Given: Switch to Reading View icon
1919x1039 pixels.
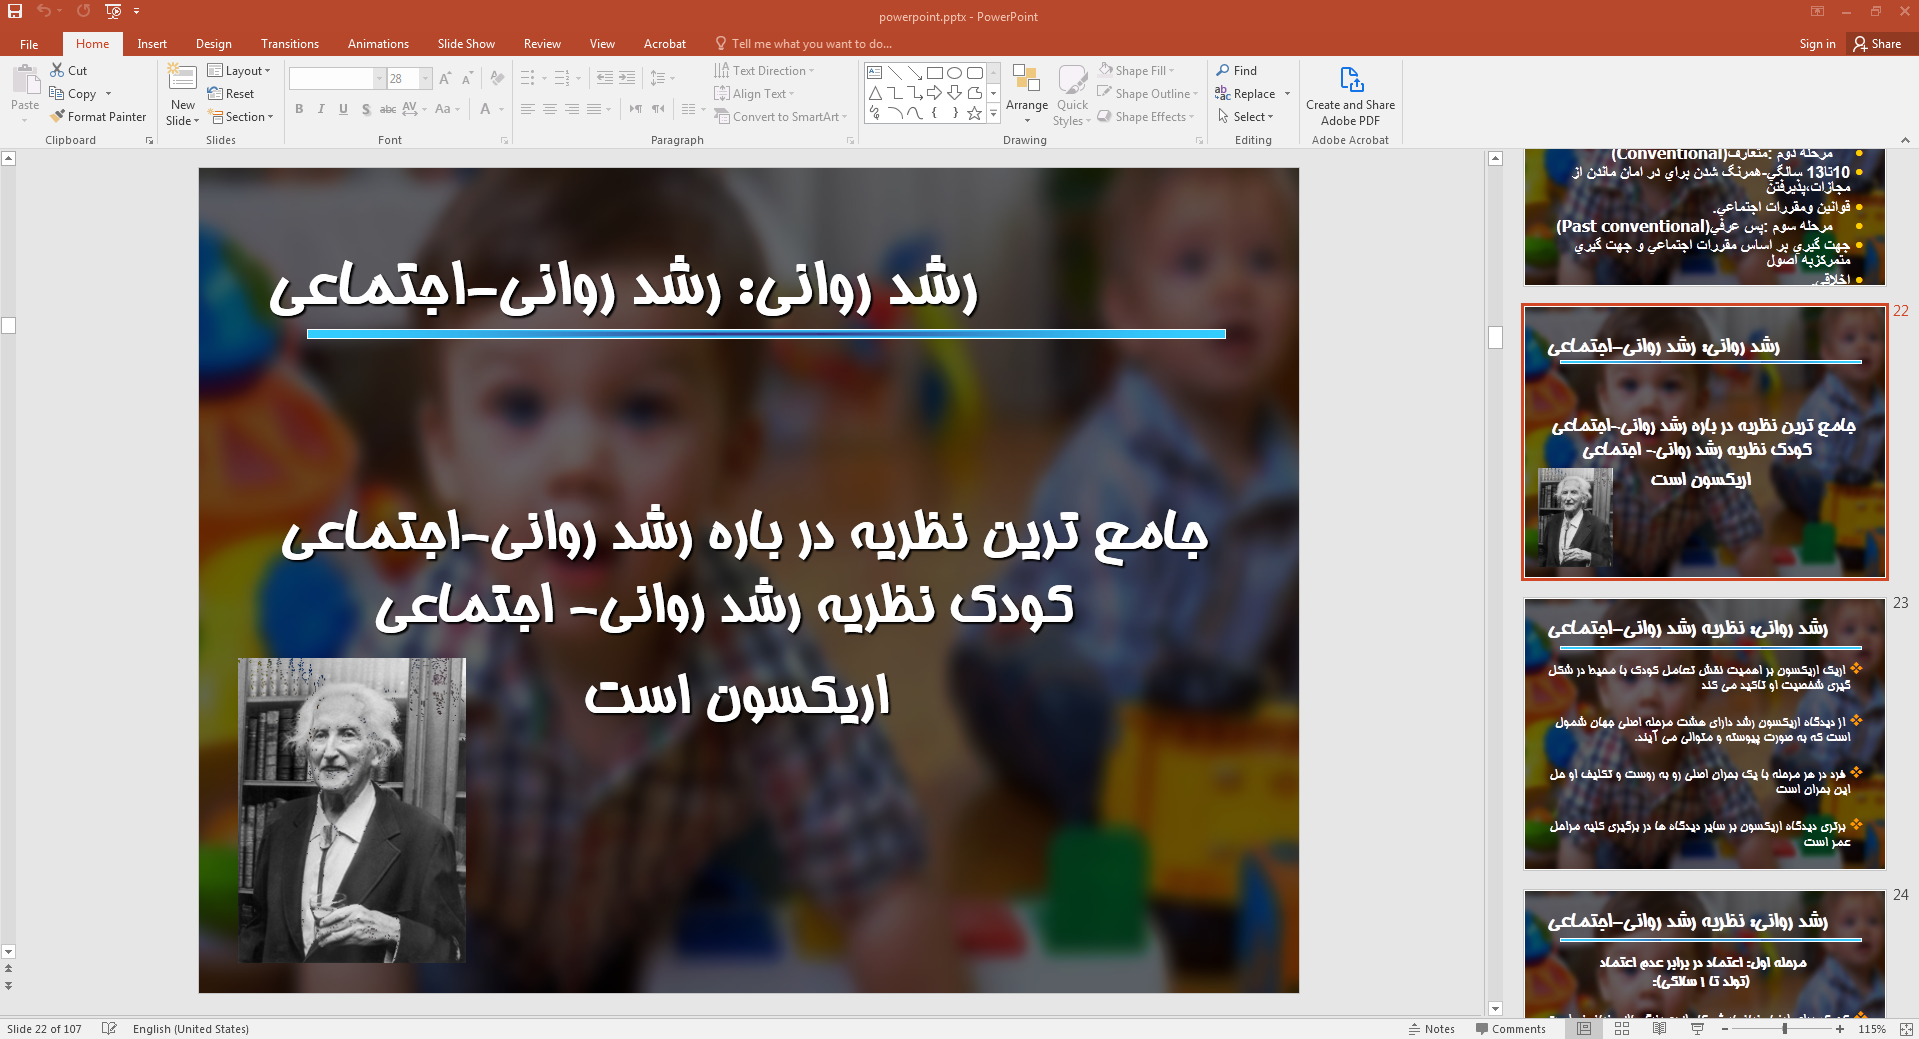Looking at the screenshot, I should coord(1659,1028).
